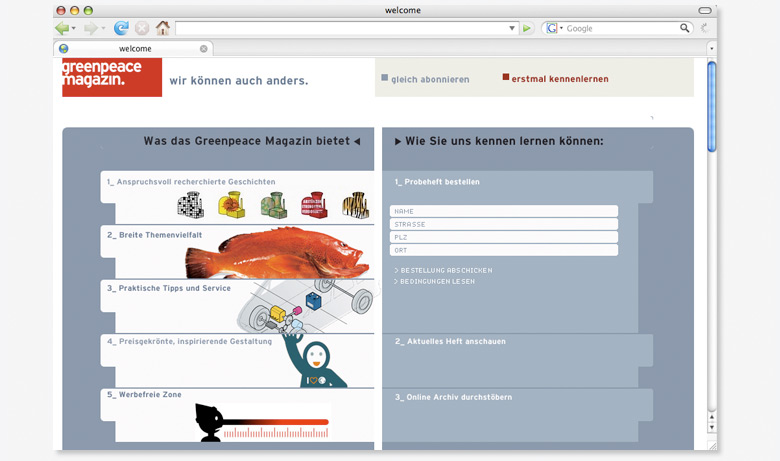
Task: Open the tab list dropdown at tab bar end
Action: click(711, 49)
